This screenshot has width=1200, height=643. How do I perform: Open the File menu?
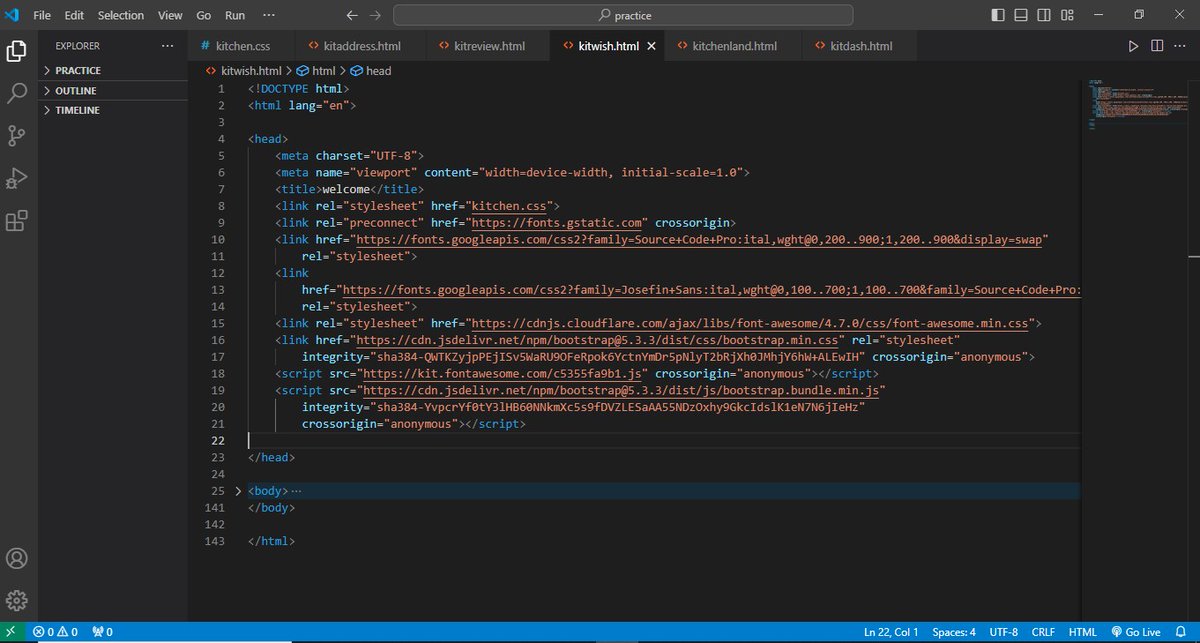click(42, 15)
